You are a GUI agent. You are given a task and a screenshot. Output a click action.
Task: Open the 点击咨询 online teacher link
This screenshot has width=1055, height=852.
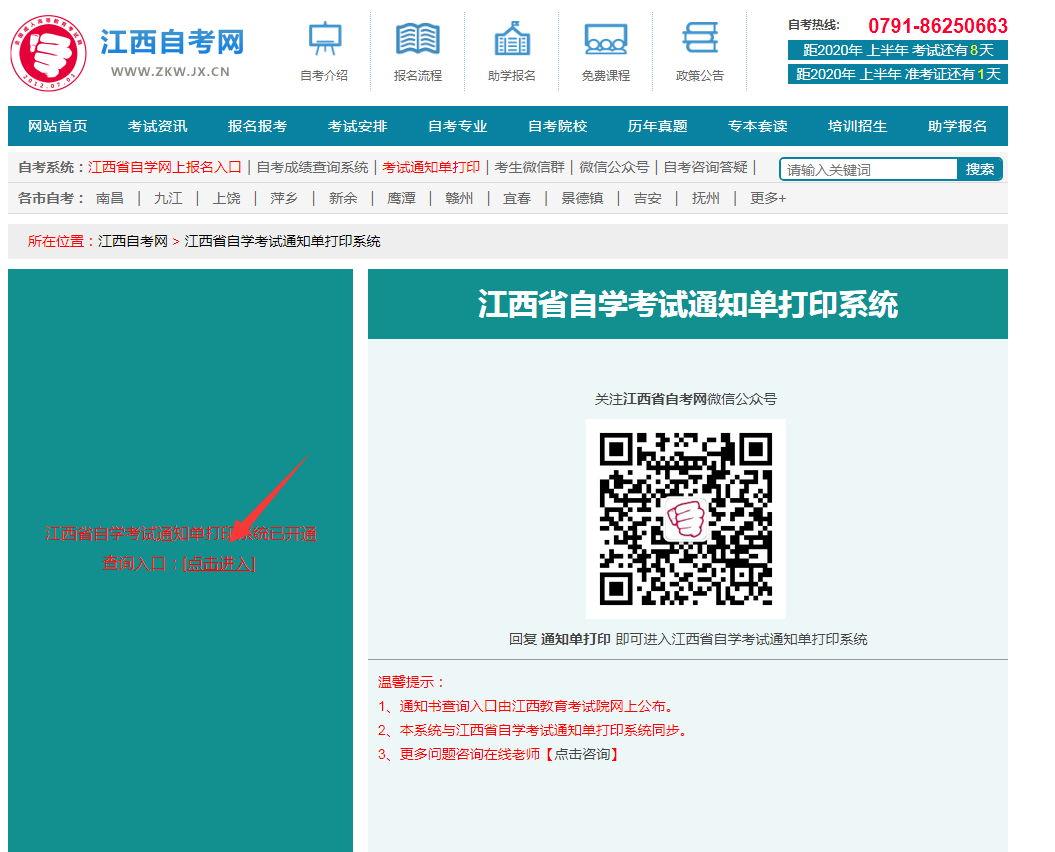(582, 754)
